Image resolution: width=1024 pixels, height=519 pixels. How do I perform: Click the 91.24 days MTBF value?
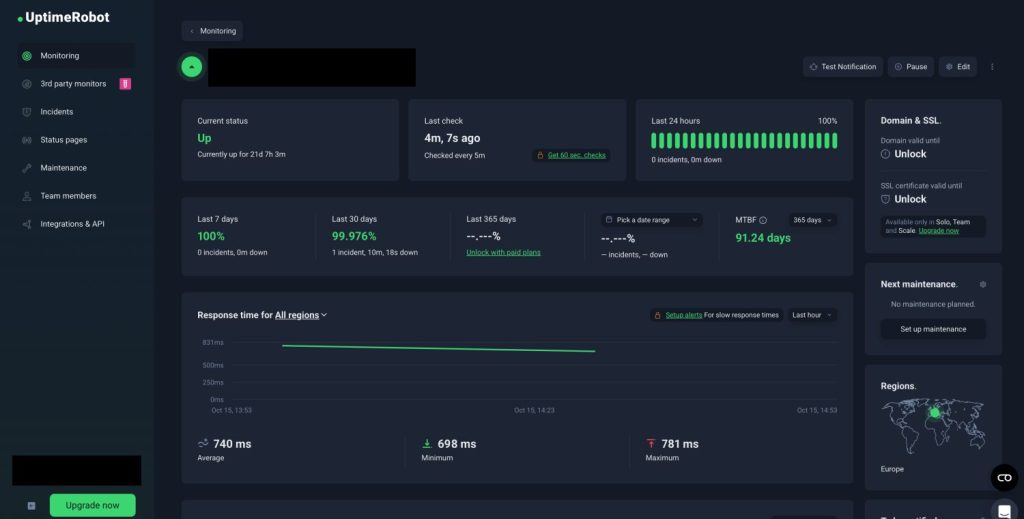click(x=763, y=238)
